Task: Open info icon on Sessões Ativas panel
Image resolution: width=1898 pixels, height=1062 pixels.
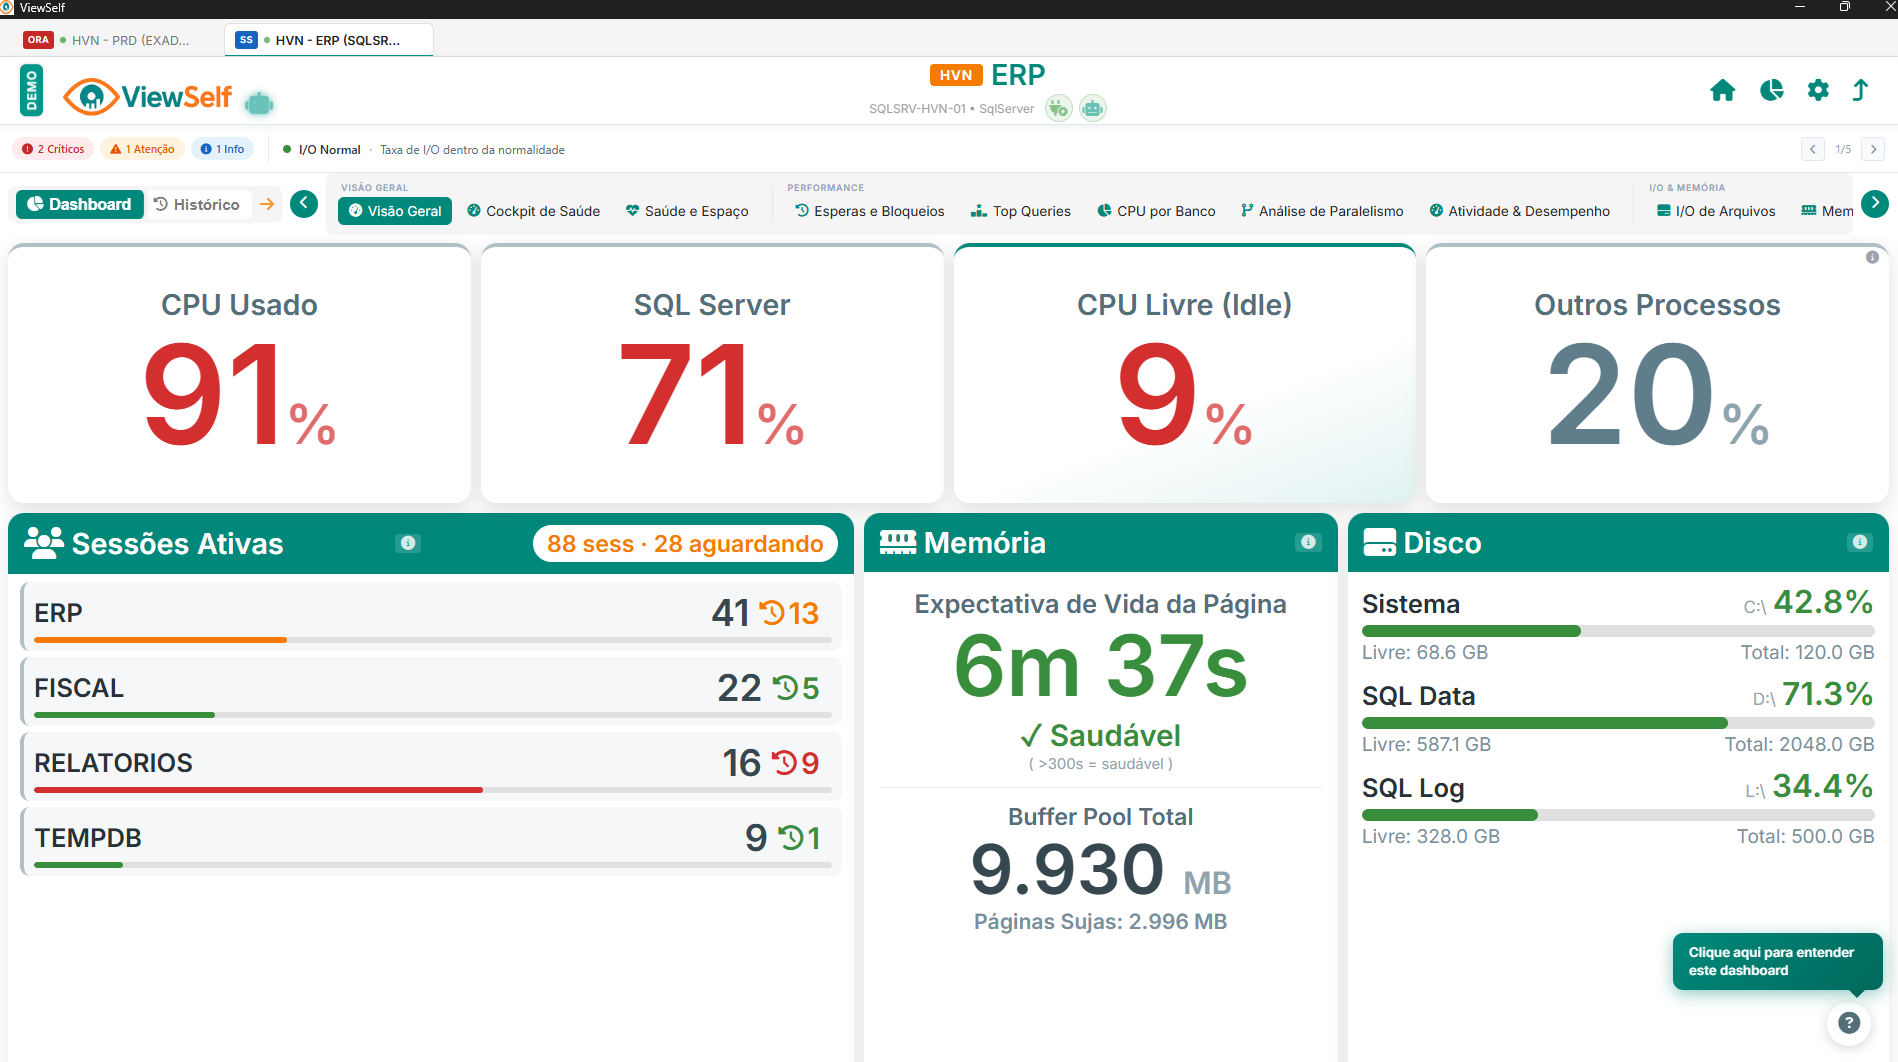Action: pyautogui.click(x=408, y=543)
